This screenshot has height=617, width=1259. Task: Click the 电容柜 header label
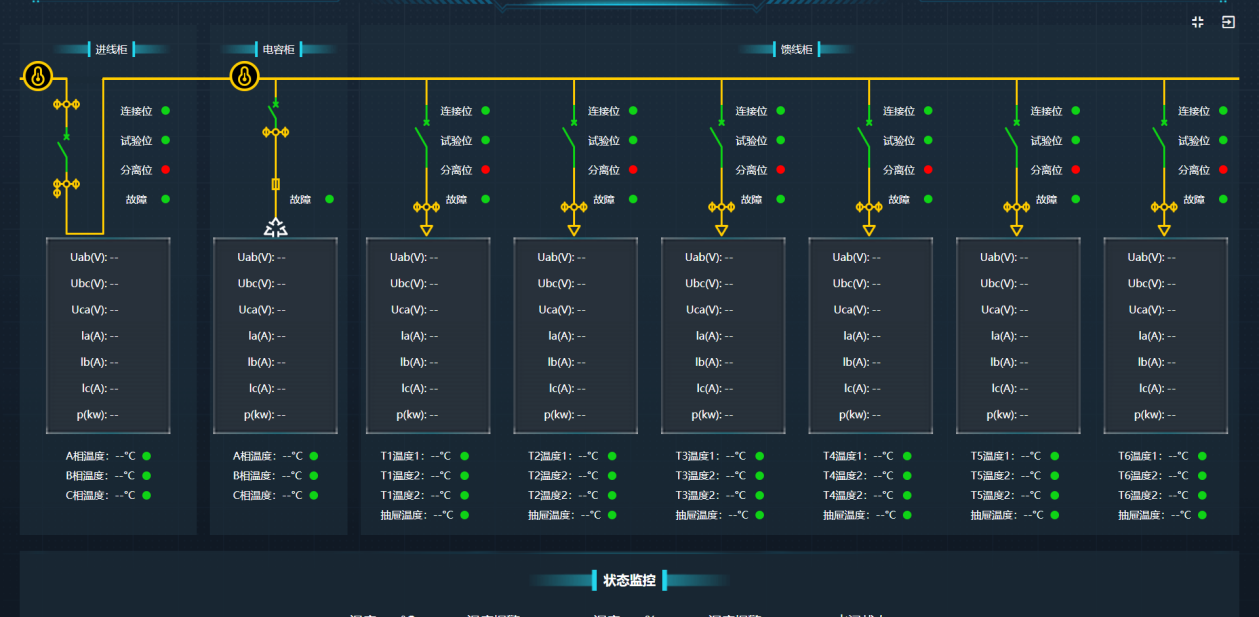click(277, 49)
